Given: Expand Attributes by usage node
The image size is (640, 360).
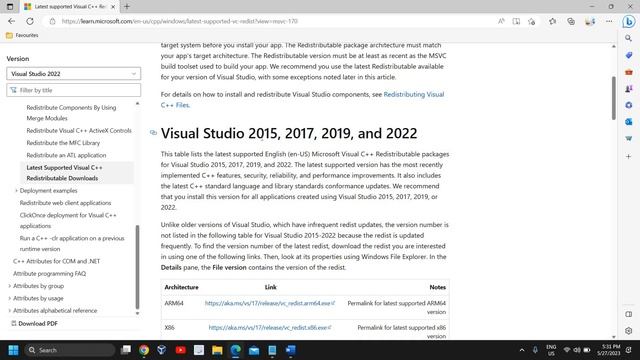Looking at the screenshot, I should (x=10, y=298).
